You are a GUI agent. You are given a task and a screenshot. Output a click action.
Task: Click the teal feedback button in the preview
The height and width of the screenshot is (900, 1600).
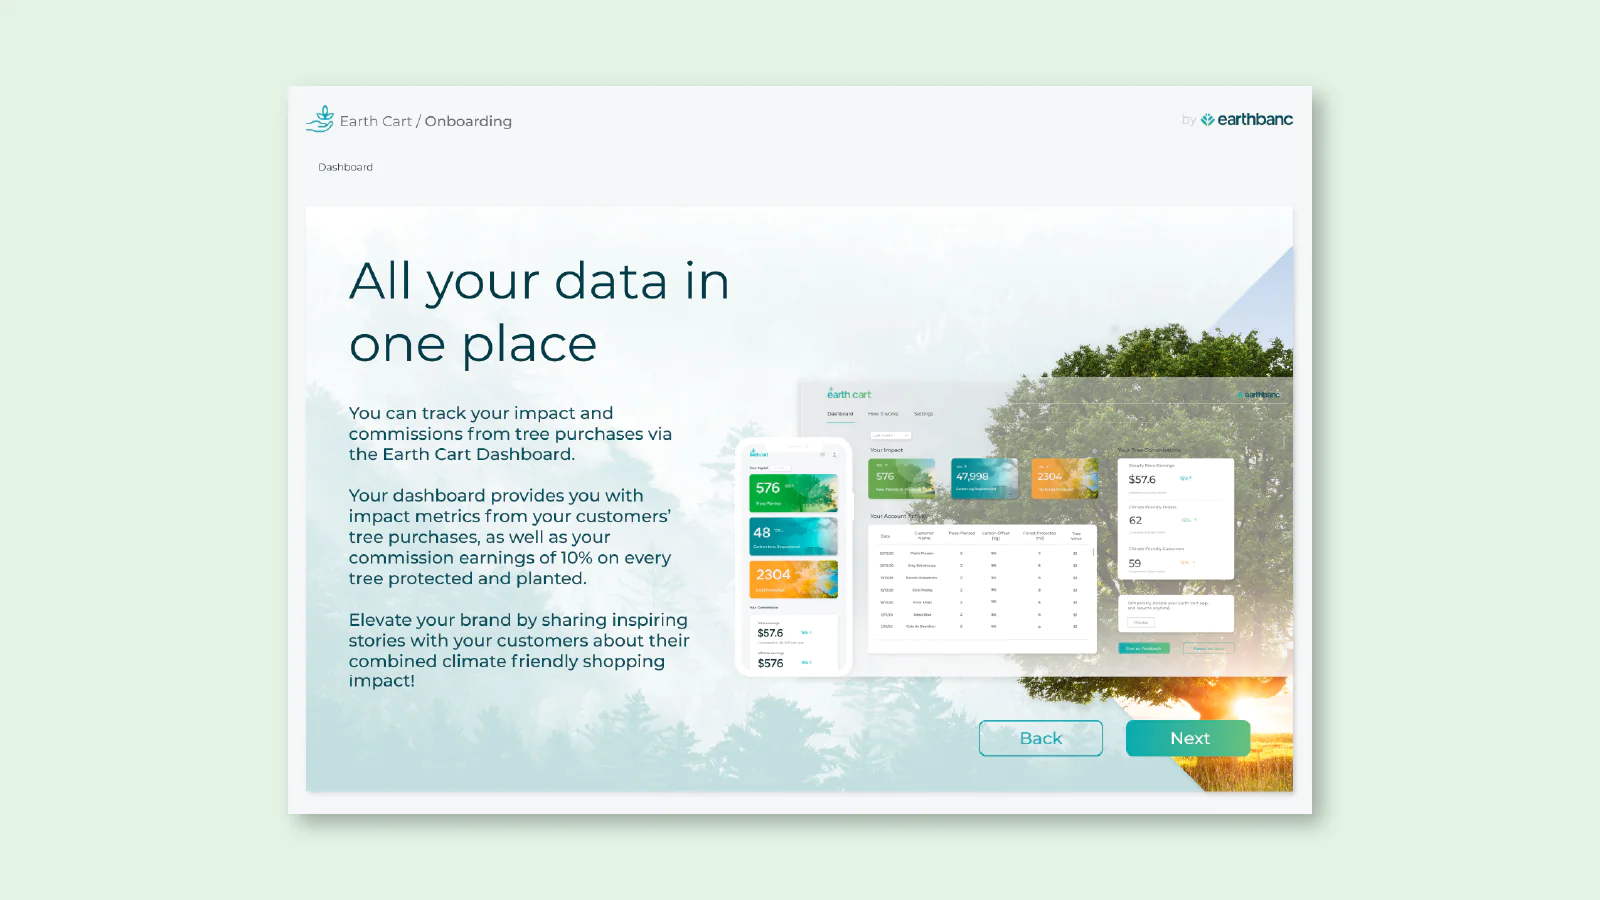point(1144,648)
